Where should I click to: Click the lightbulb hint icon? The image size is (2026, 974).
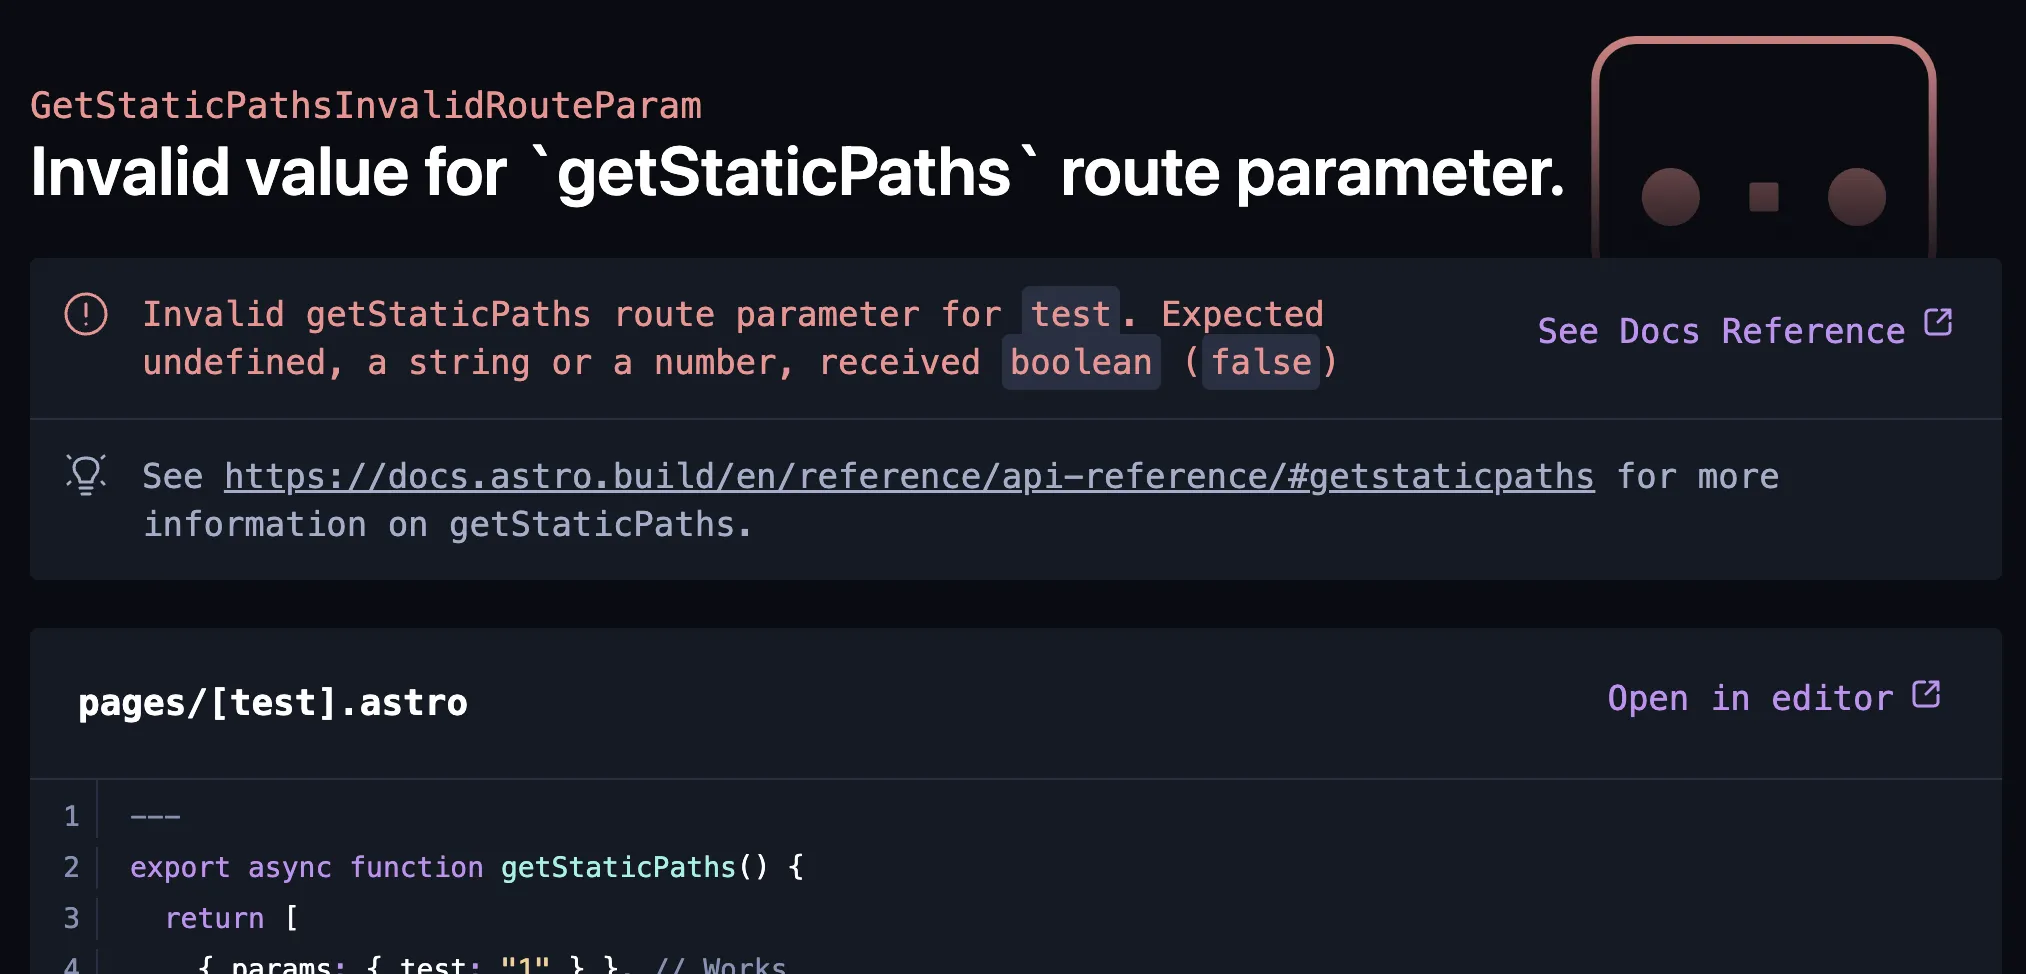[x=86, y=475]
